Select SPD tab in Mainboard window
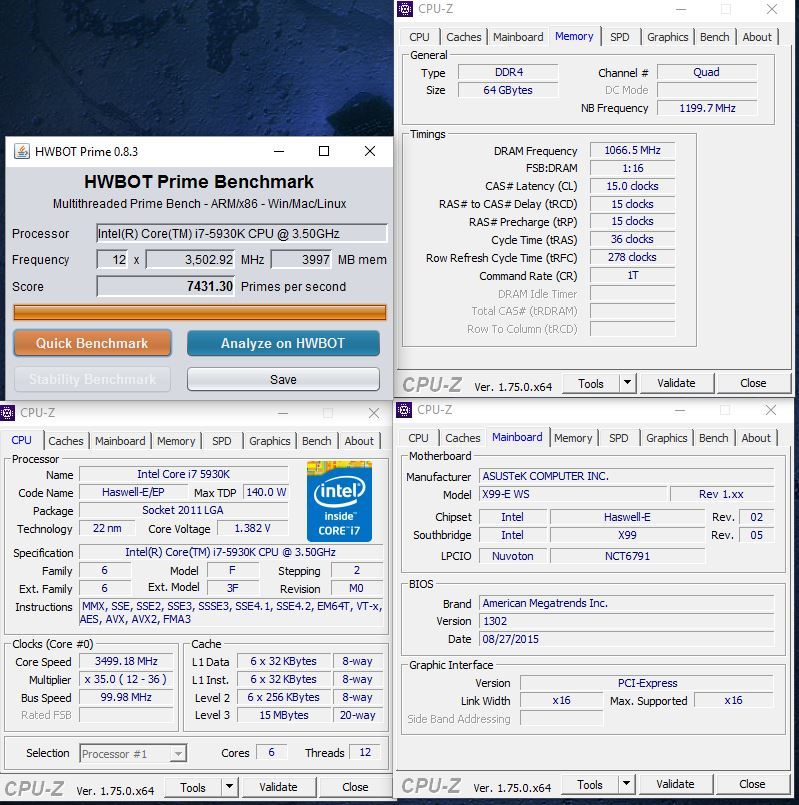 [x=619, y=438]
